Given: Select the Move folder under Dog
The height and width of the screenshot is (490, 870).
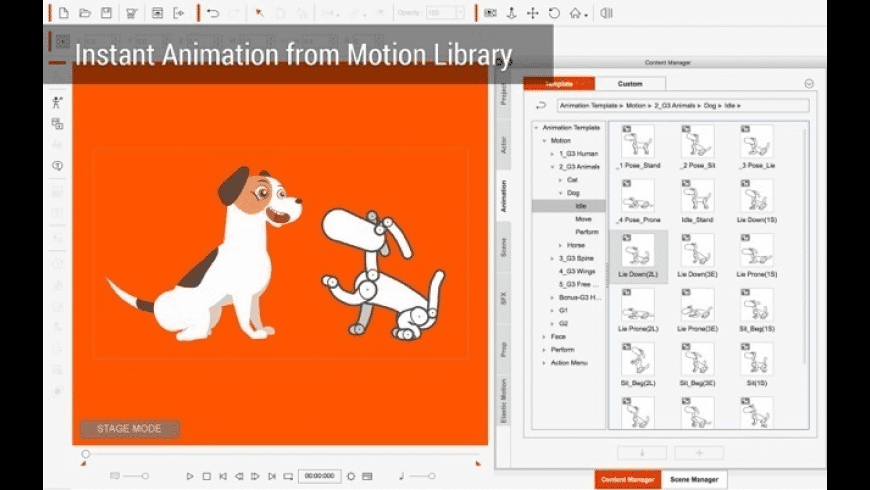Looking at the screenshot, I should [x=583, y=219].
